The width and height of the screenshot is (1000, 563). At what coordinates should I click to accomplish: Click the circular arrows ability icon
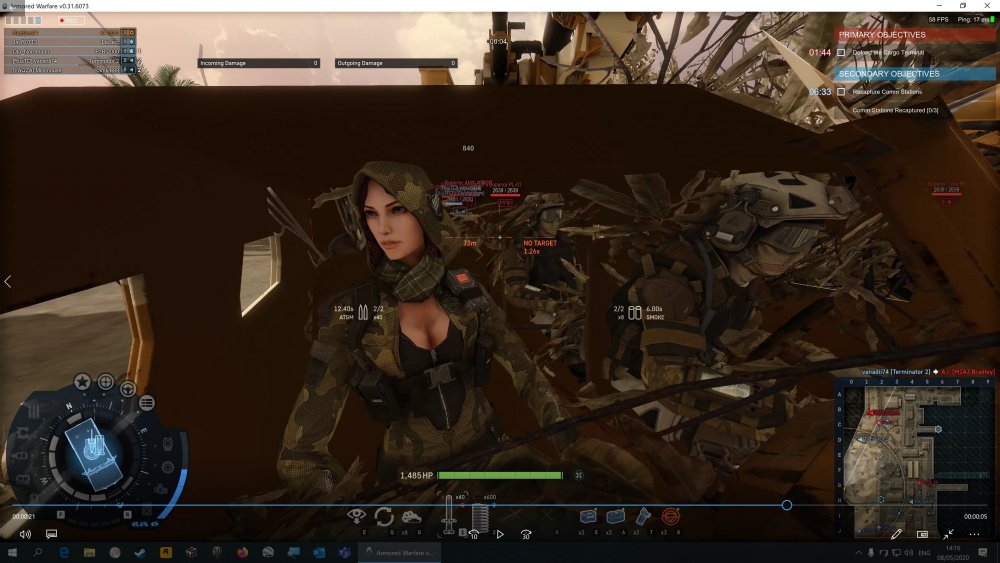(x=384, y=516)
